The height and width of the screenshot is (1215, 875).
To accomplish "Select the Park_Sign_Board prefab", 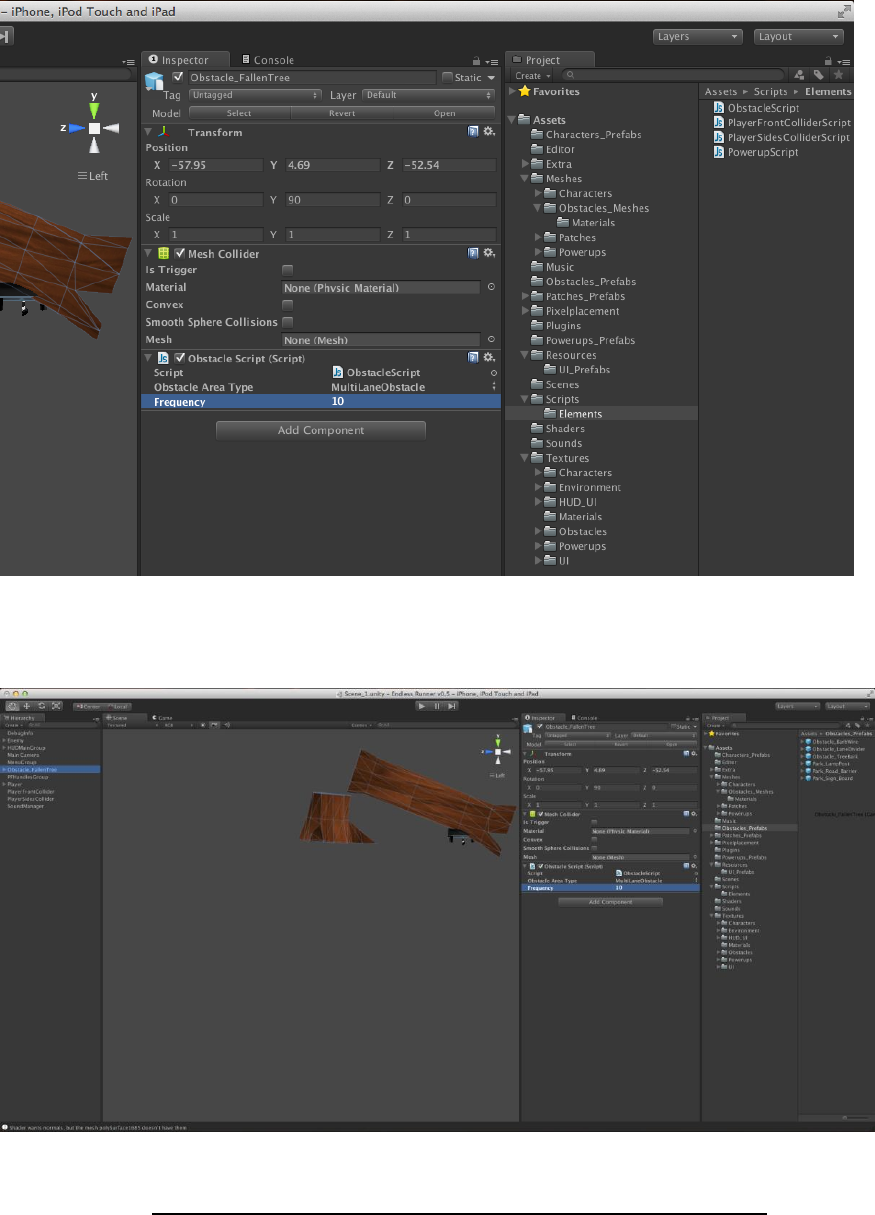I will (x=833, y=777).
